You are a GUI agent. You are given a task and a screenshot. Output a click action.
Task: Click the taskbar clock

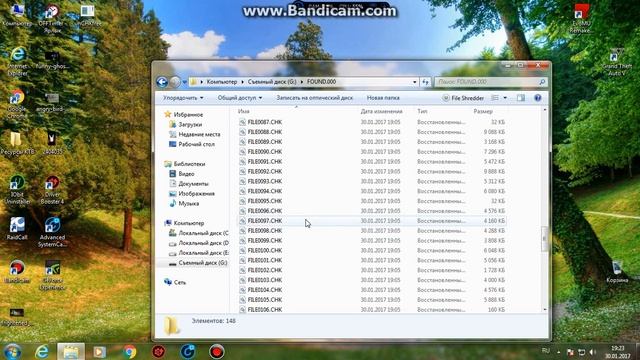coord(618,352)
